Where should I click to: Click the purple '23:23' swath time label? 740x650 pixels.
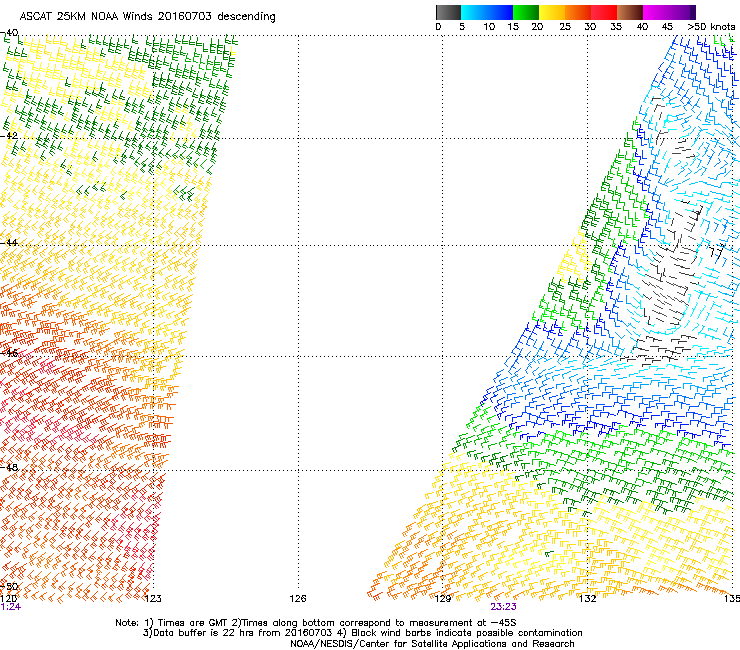503,607
